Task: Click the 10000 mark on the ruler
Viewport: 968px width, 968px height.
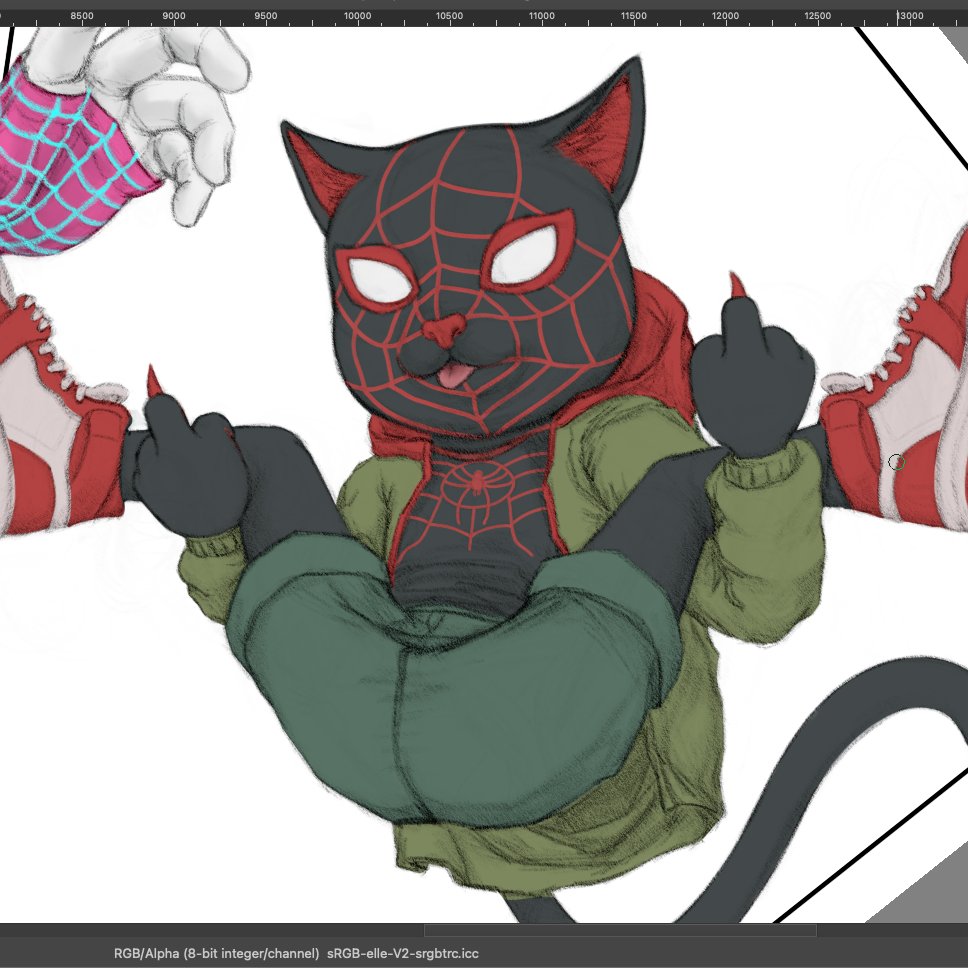Action: (357, 16)
